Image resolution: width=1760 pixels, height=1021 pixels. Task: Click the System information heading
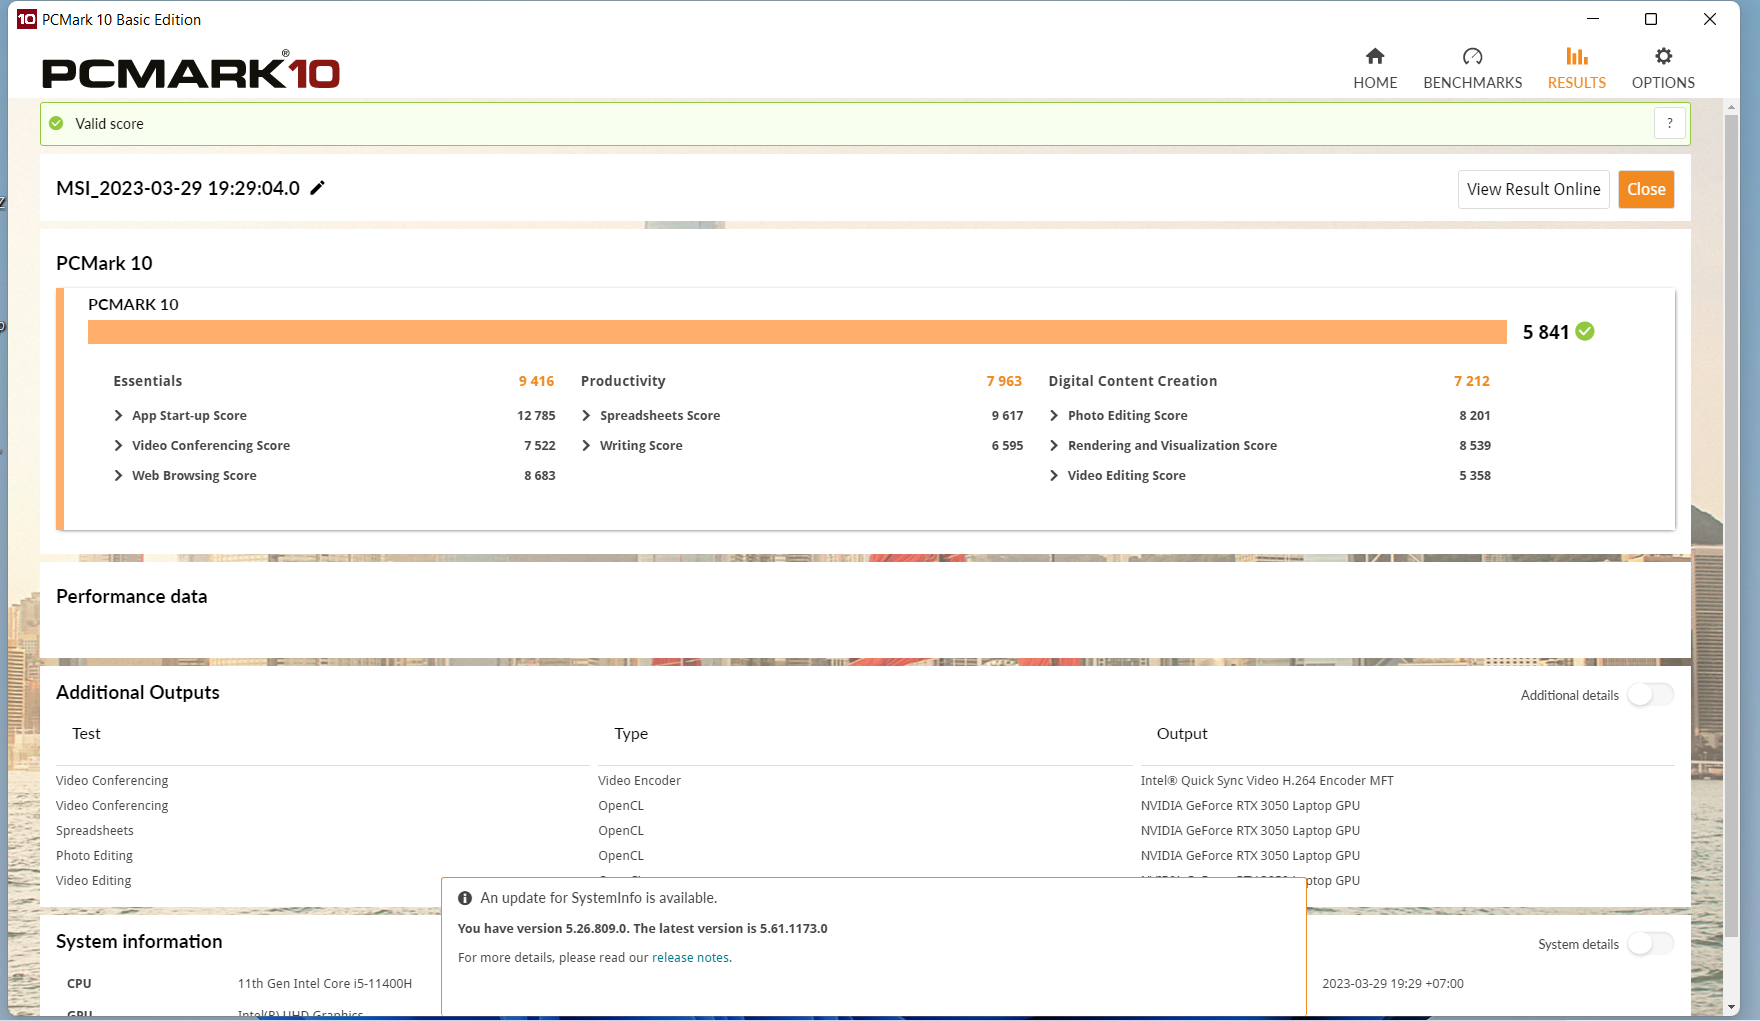tap(139, 941)
